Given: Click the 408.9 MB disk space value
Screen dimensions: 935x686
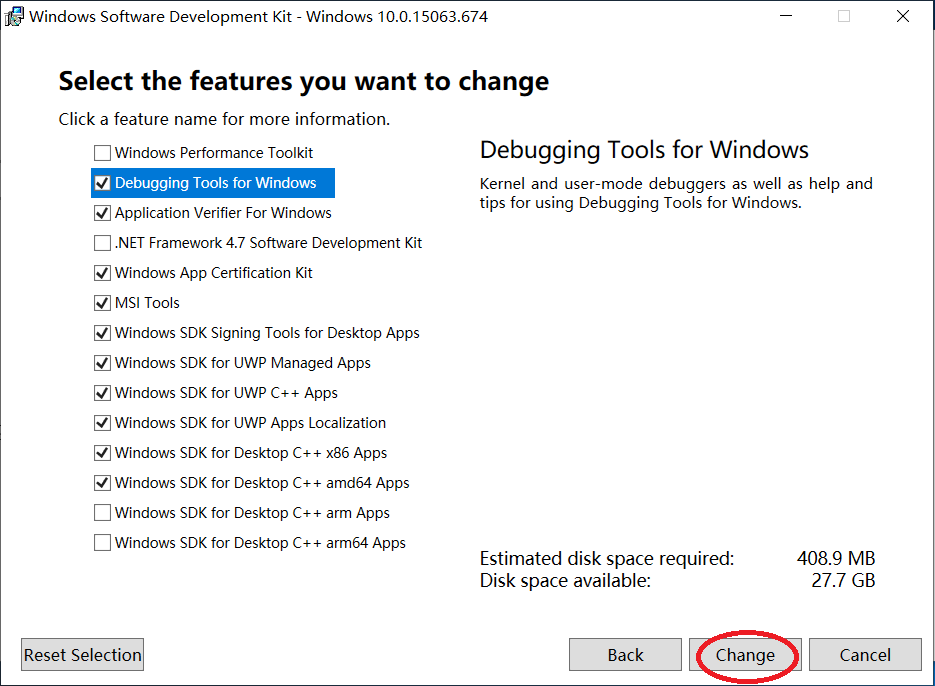Looking at the screenshot, I should coord(836,558).
